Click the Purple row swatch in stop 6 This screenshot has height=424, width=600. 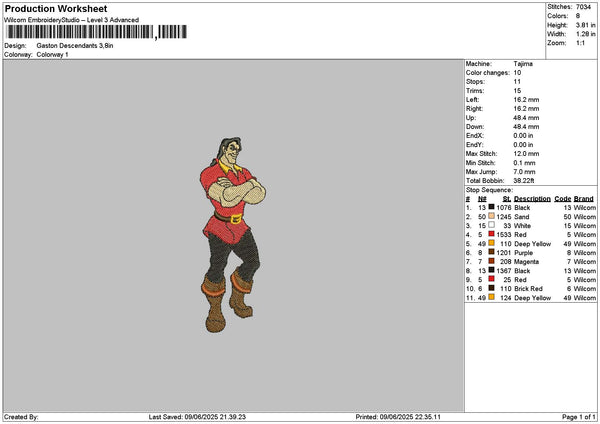[491, 252]
